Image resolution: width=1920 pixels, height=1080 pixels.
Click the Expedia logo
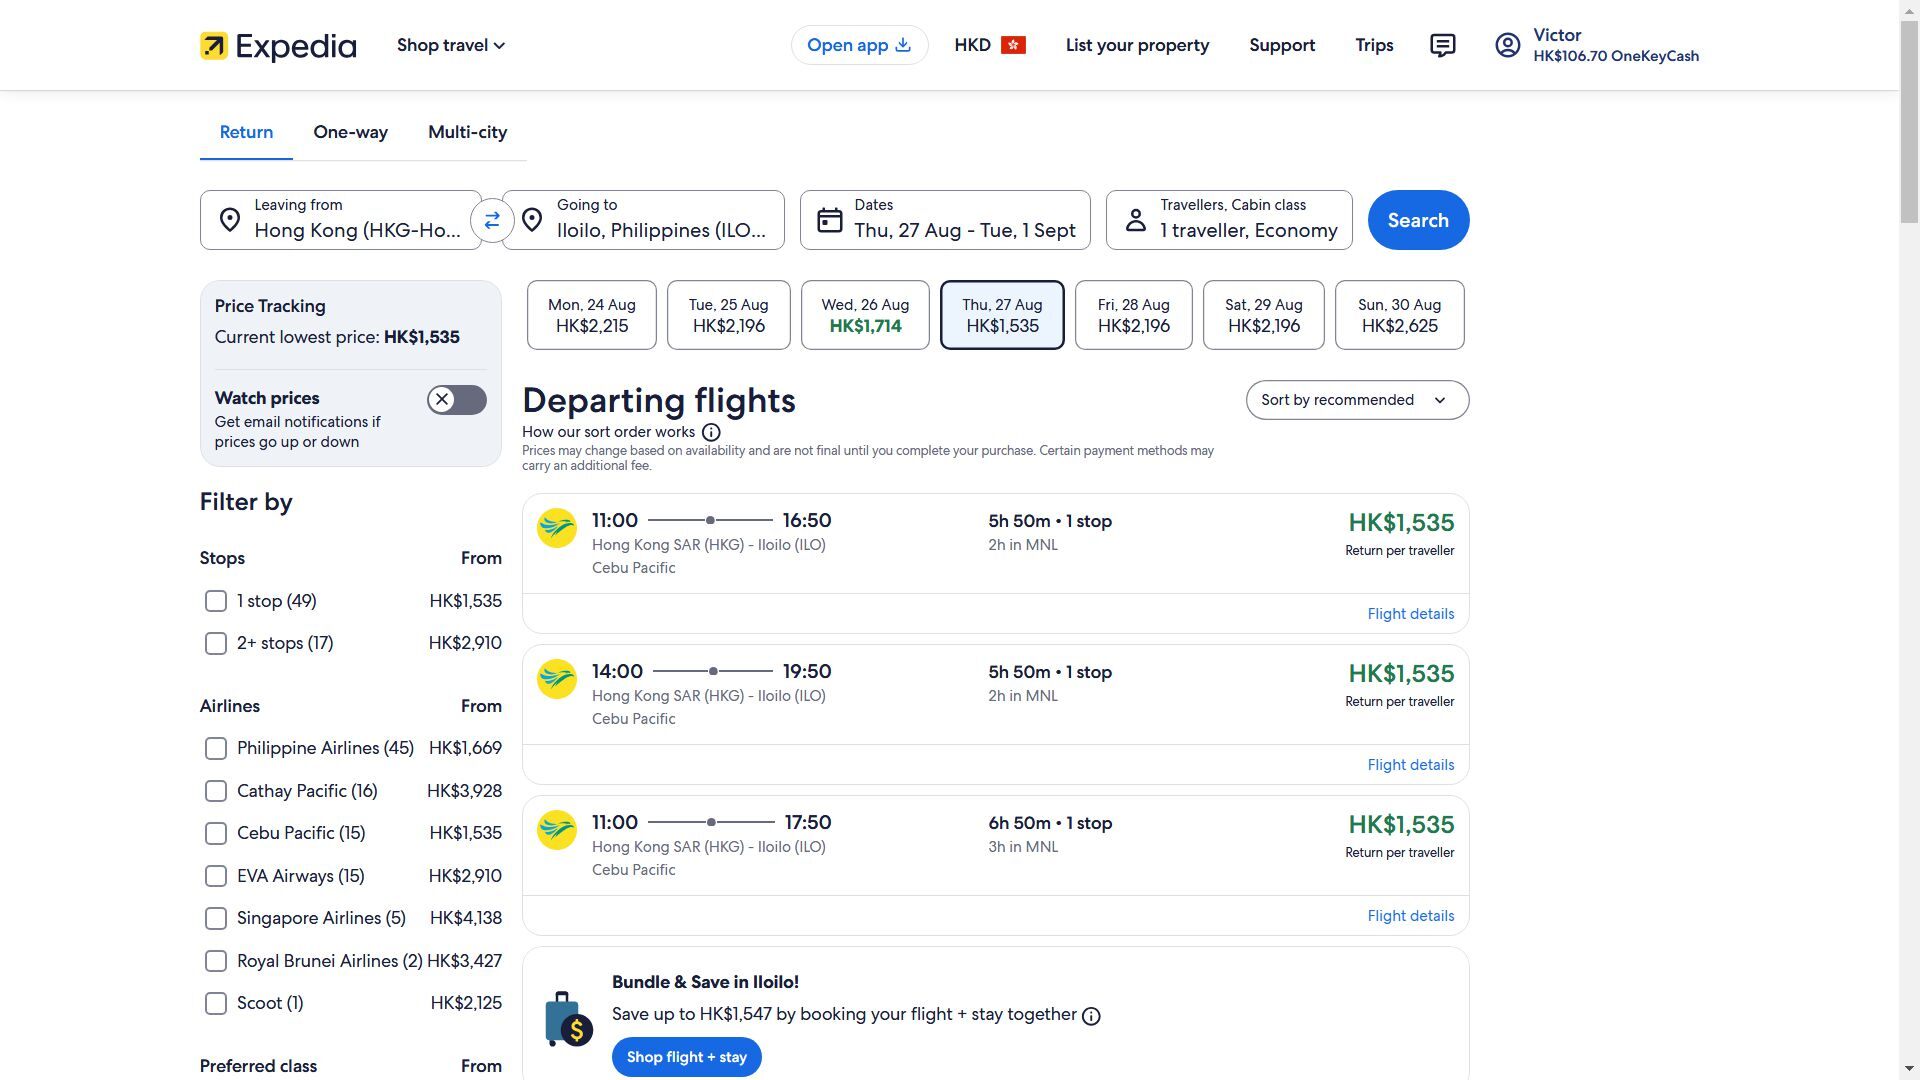278,46
